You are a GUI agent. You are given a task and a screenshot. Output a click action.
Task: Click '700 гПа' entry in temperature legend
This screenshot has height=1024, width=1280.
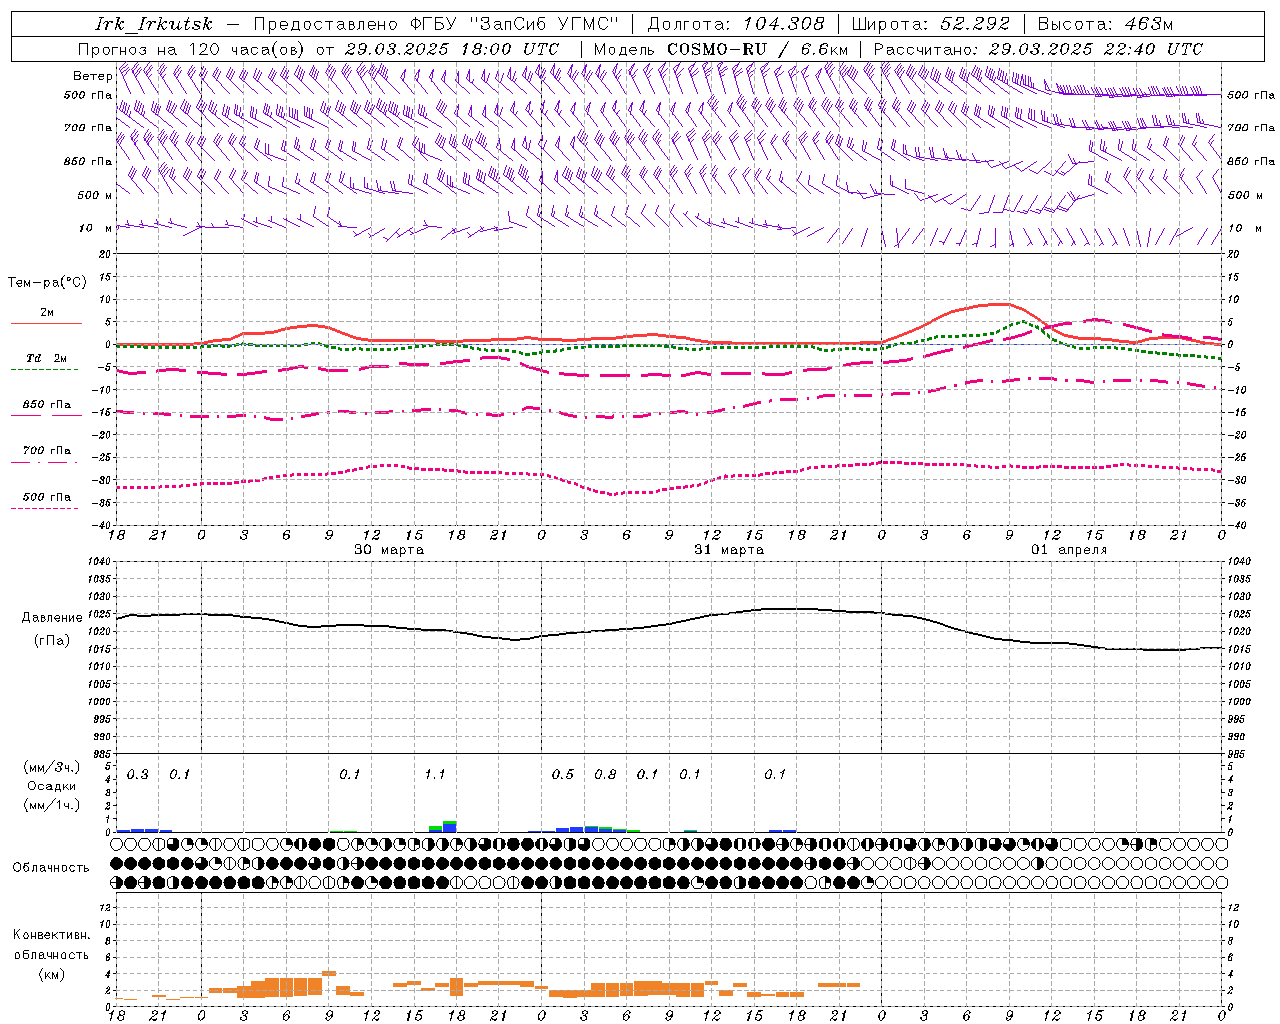47,451
